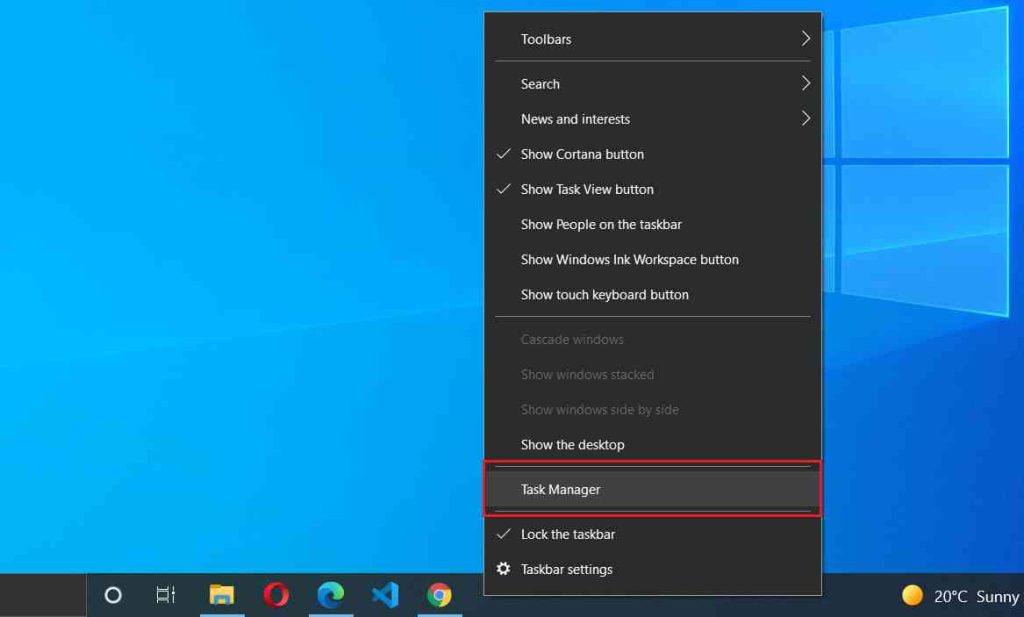Click Show the desktop menu entry
1024x617 pixels.
pyautogui.click(x=572, y=444)
